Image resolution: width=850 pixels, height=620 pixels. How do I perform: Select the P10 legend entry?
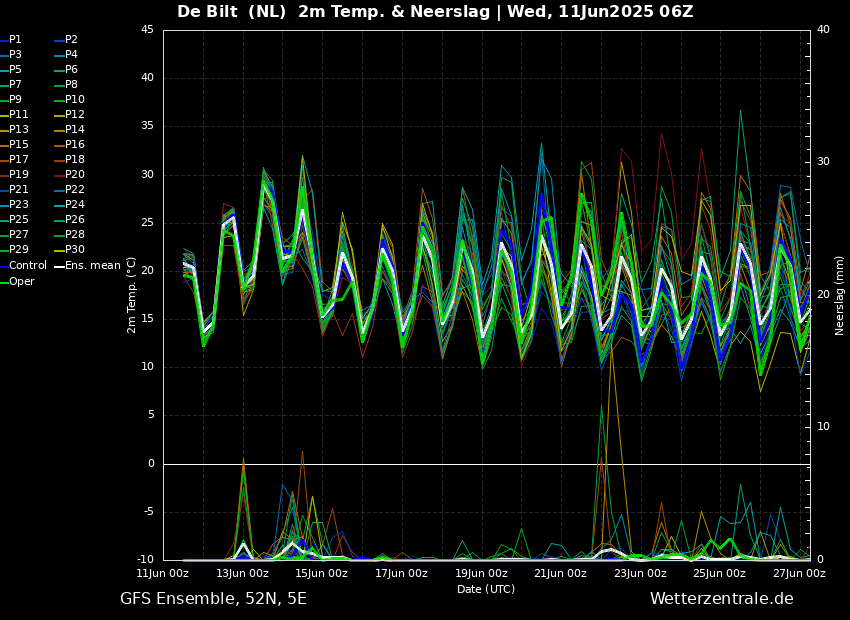tap(74, 100)
